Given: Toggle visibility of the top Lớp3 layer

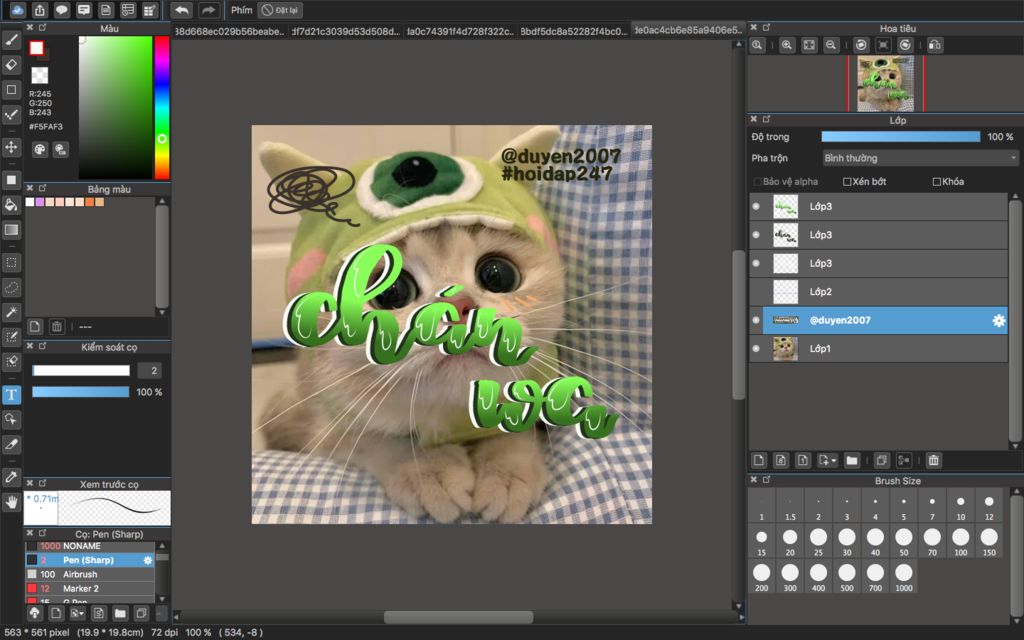Looking at the screenshot, I should click(x=756, y=206).
